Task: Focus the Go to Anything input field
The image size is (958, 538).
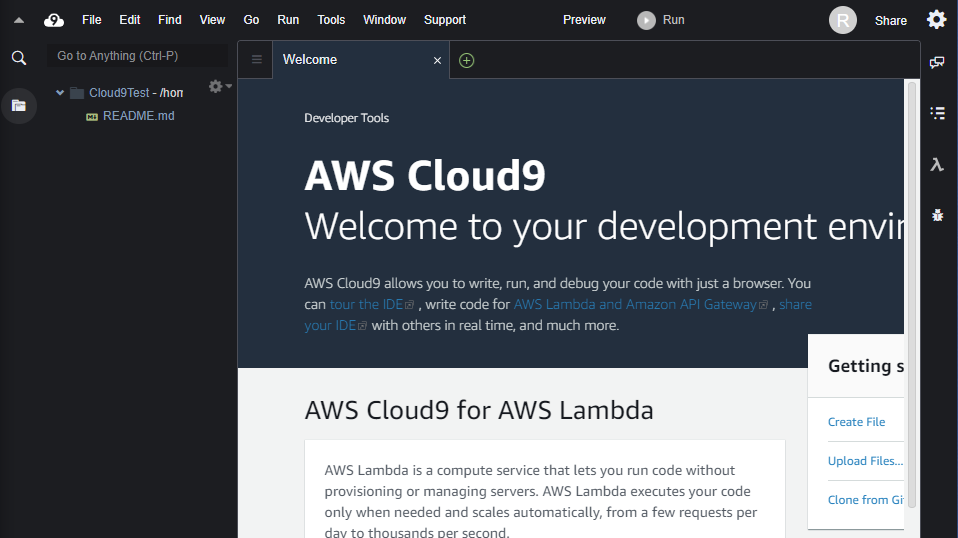Action: coord(137,56)
